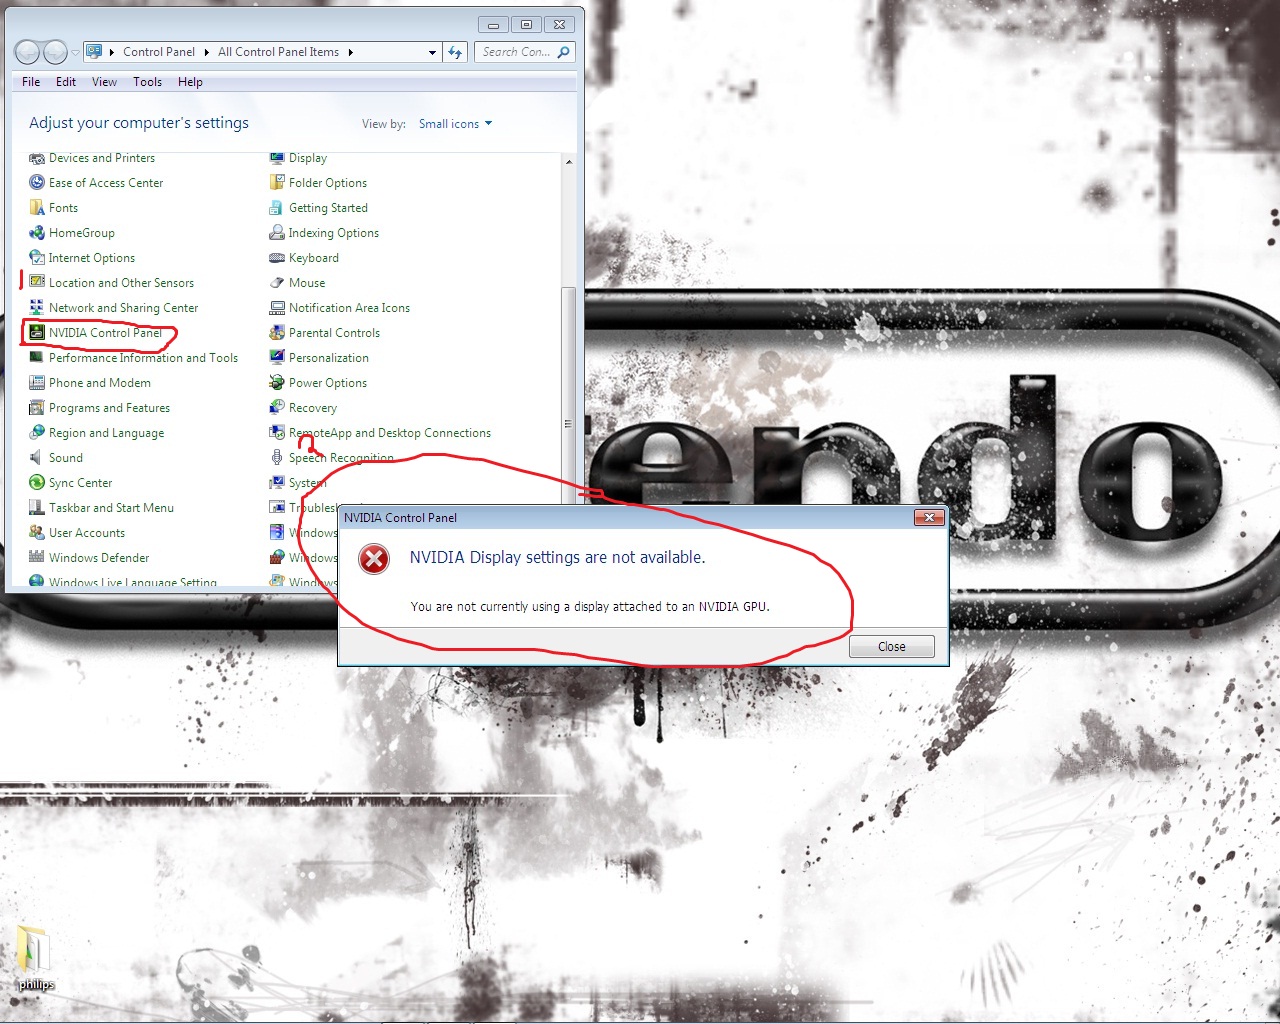The image size is (1280, 1024).
Task: Open Speech Recognition item
Action: click(341, 458)
